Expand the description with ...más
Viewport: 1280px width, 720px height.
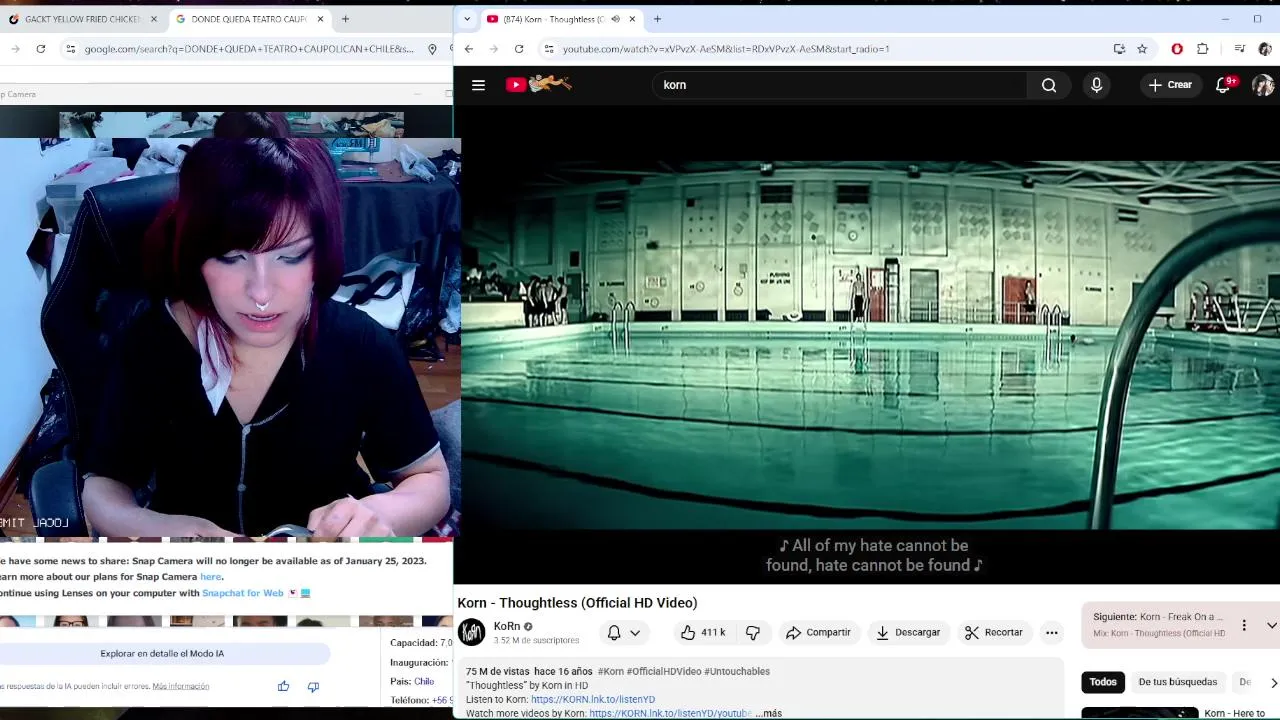coord(768,713)
